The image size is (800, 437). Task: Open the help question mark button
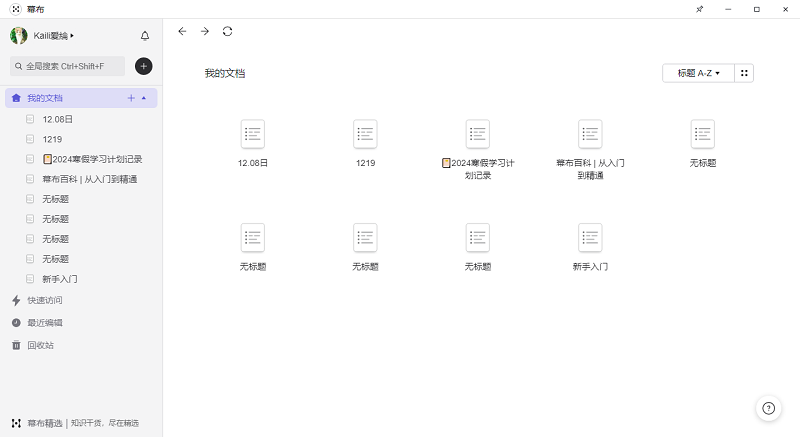(x=768, y=407)
